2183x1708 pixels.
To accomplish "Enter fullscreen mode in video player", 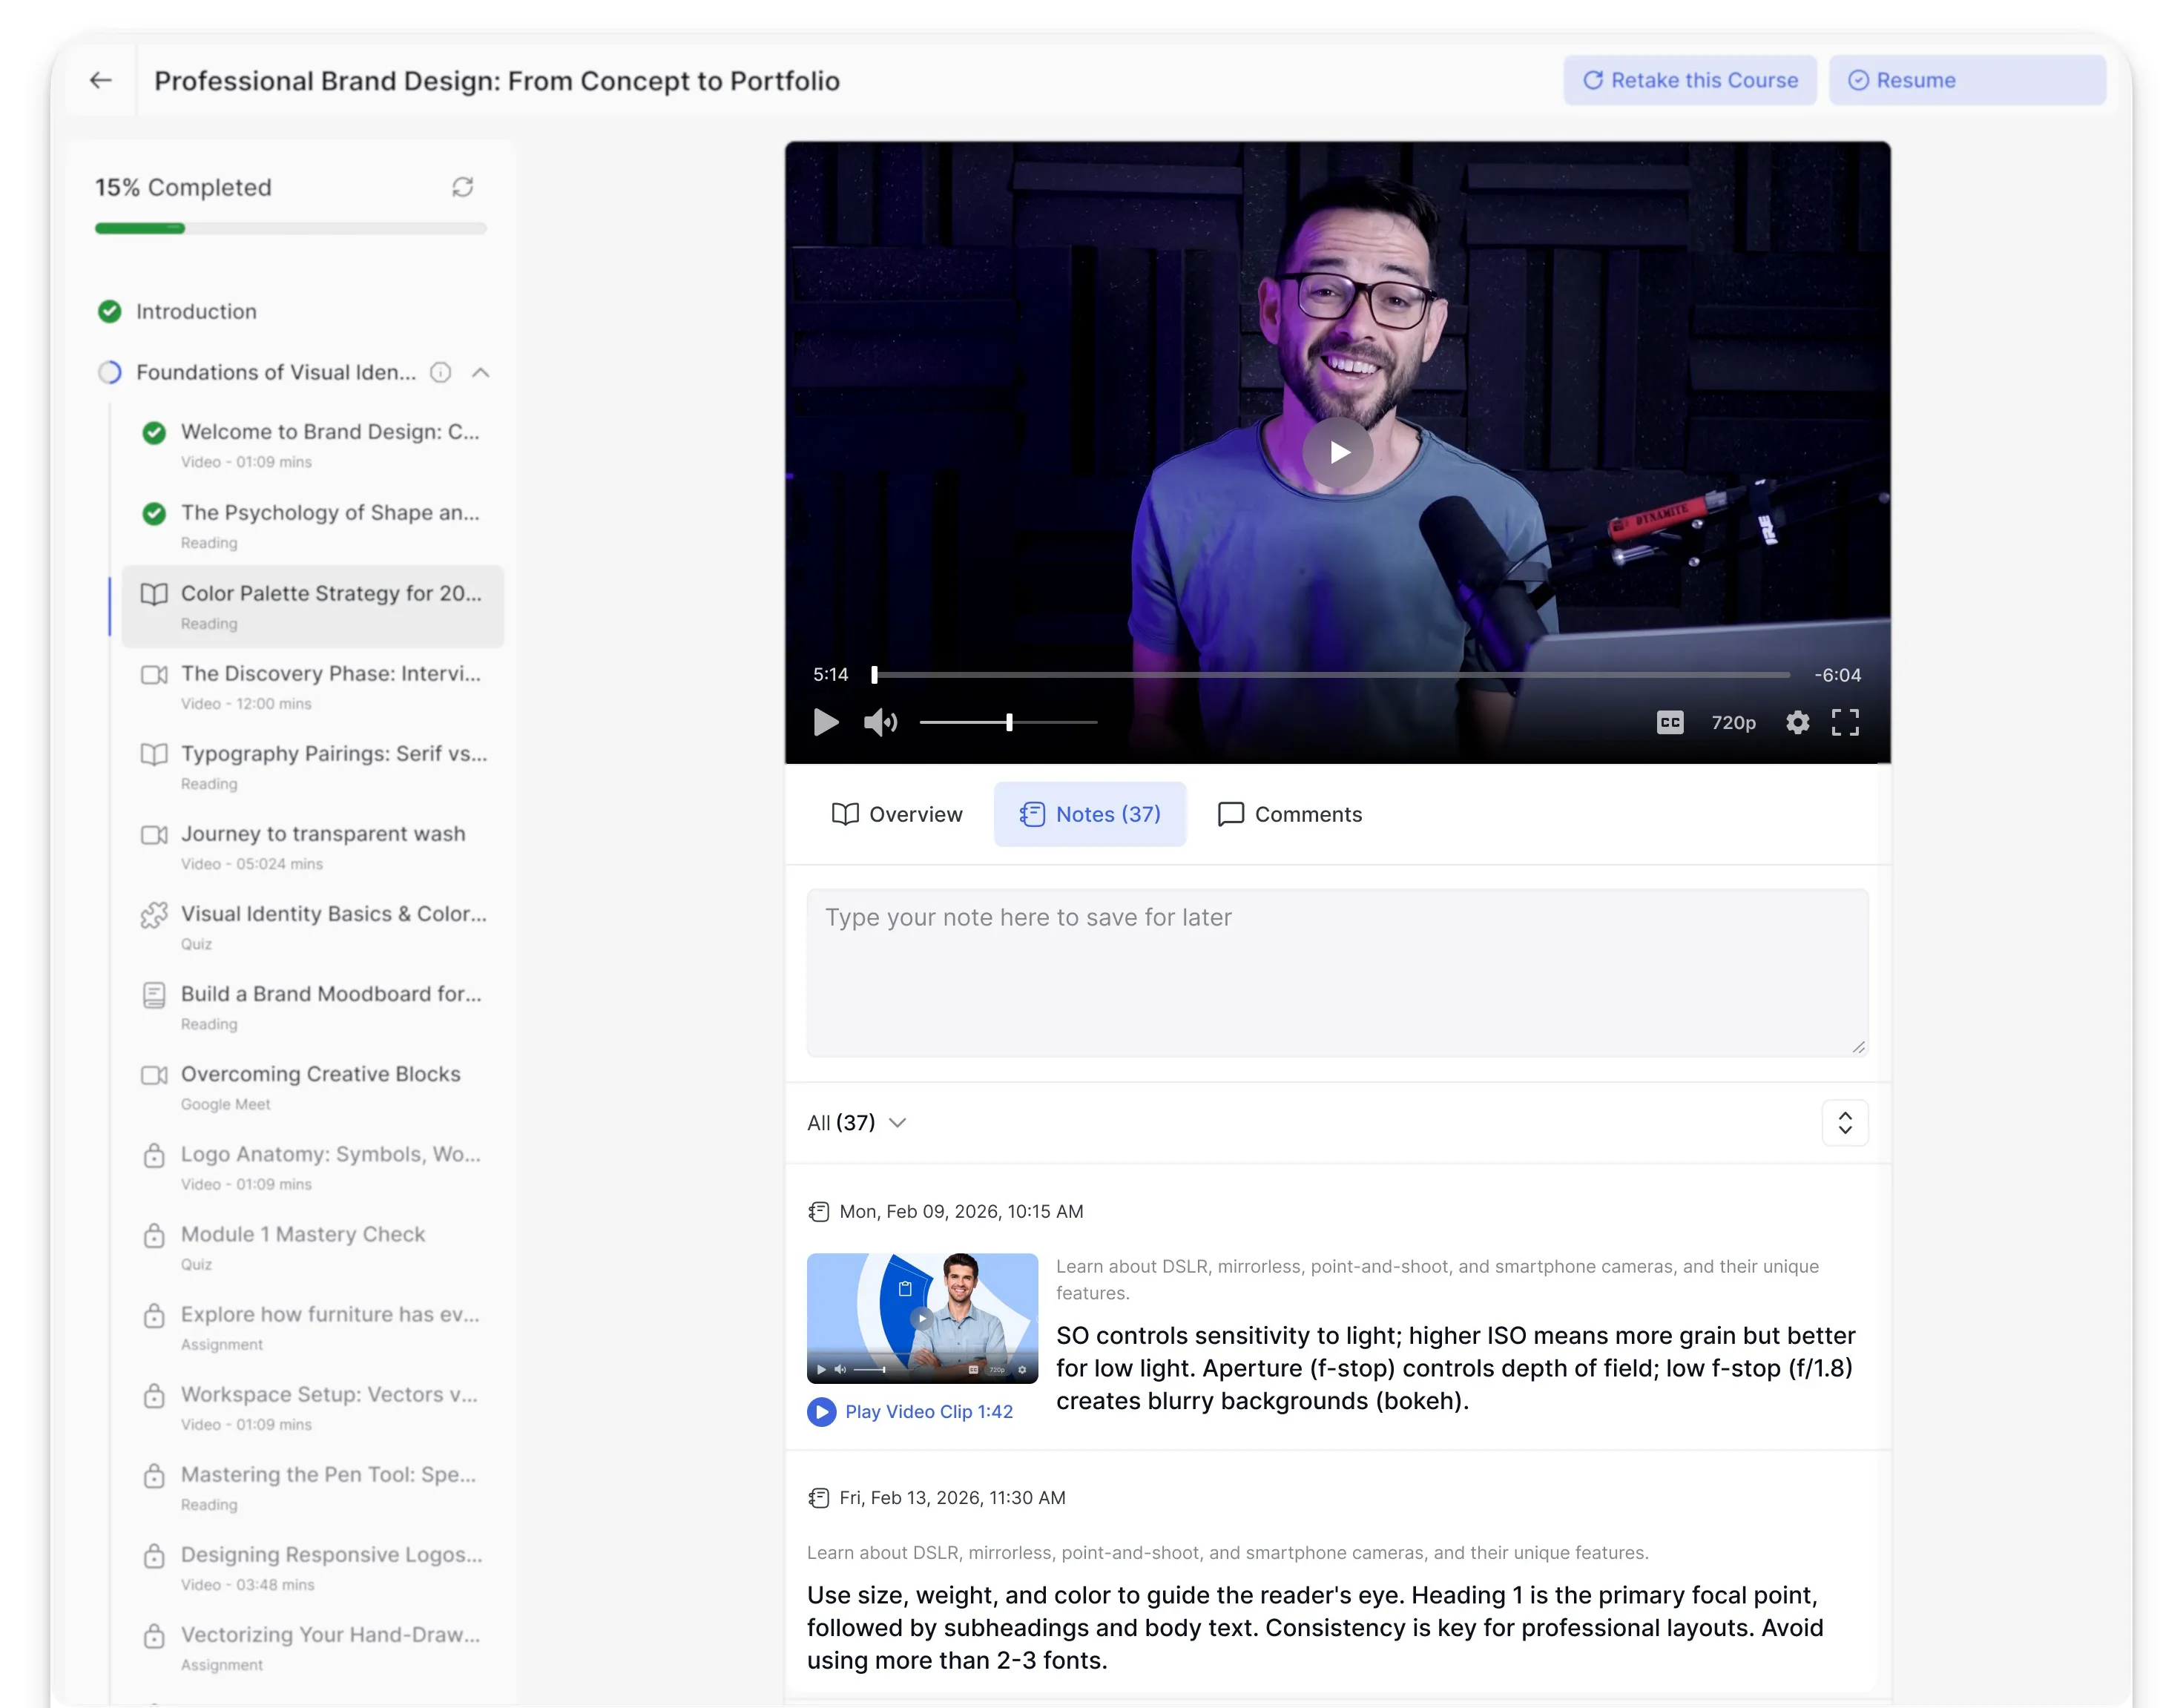I will [x=1845, y=722].
